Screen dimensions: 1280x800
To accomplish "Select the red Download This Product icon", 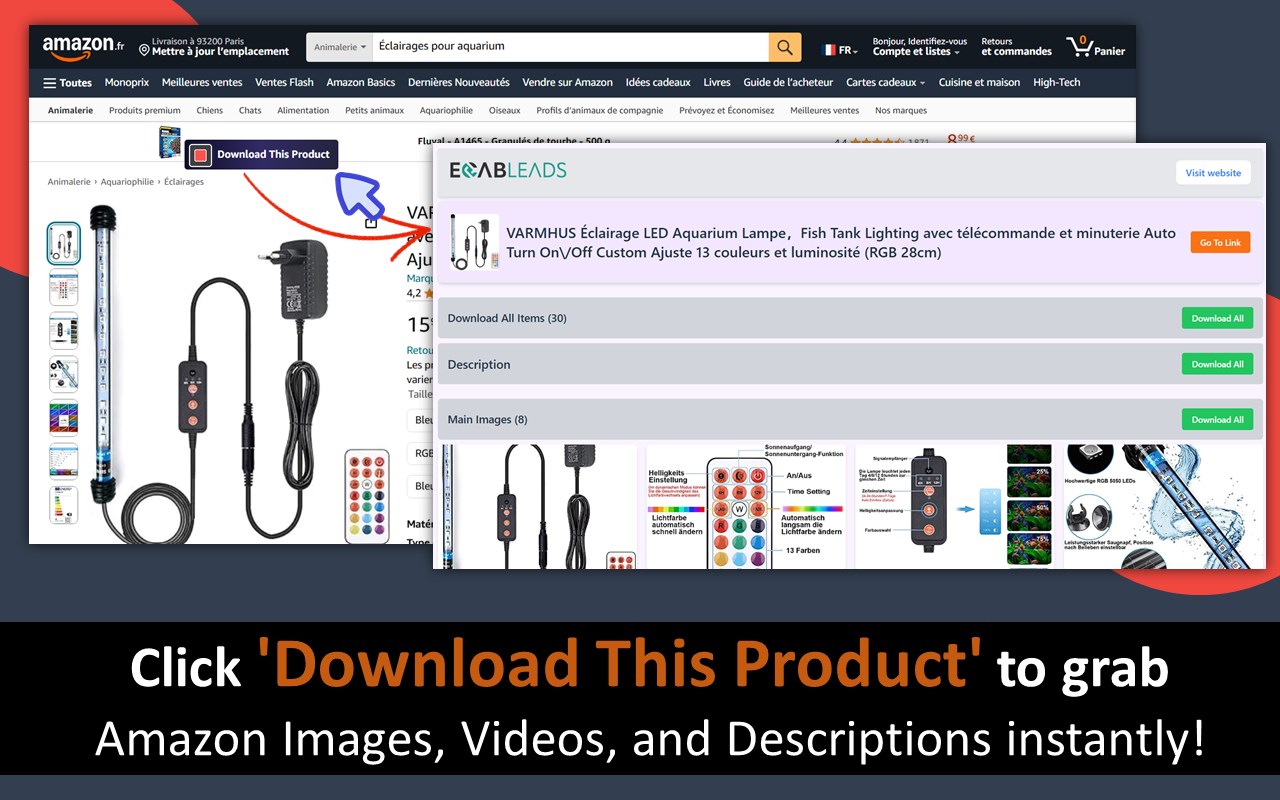I will [x=201, y=155].
